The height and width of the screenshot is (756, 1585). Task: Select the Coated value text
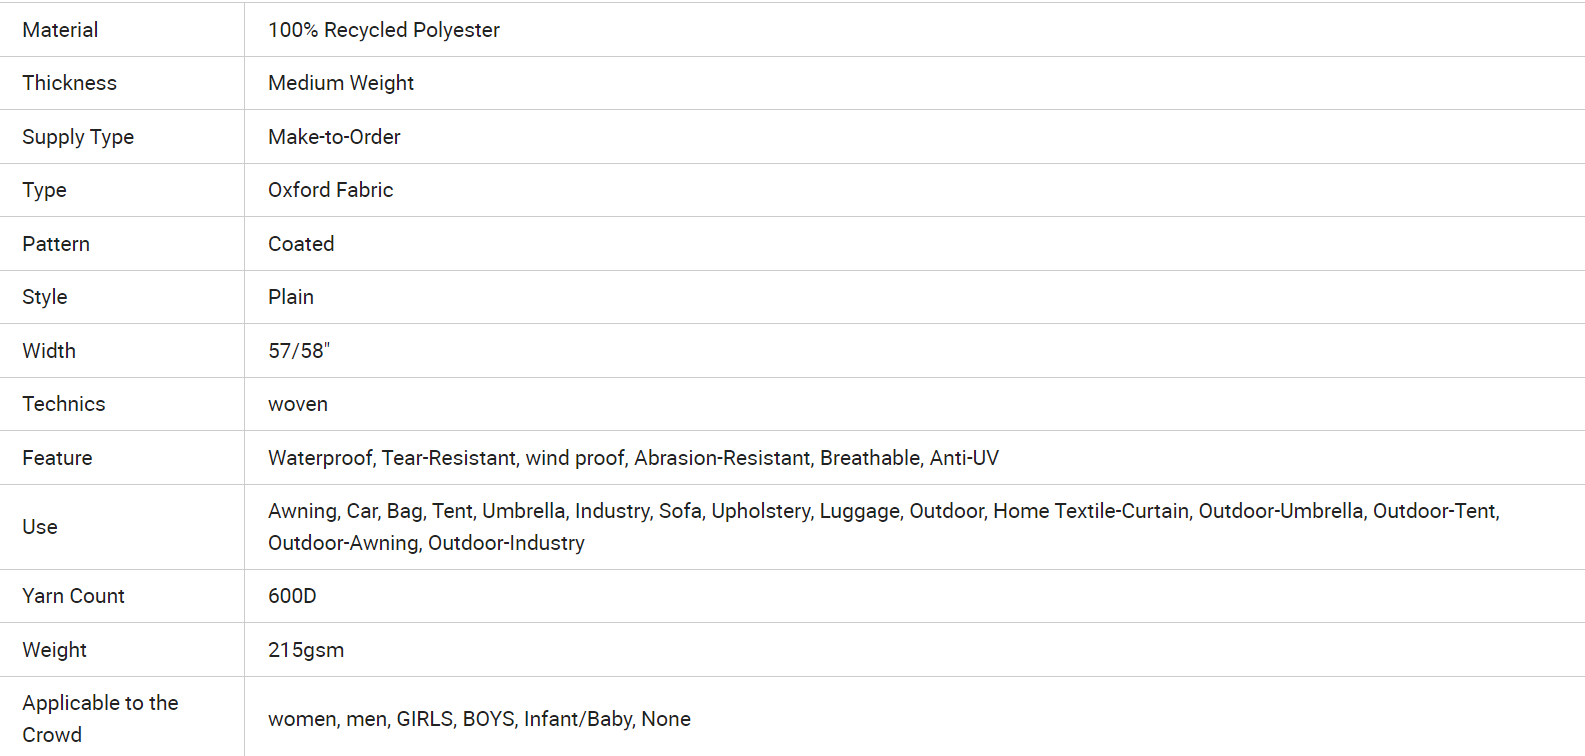coord(301,244)
